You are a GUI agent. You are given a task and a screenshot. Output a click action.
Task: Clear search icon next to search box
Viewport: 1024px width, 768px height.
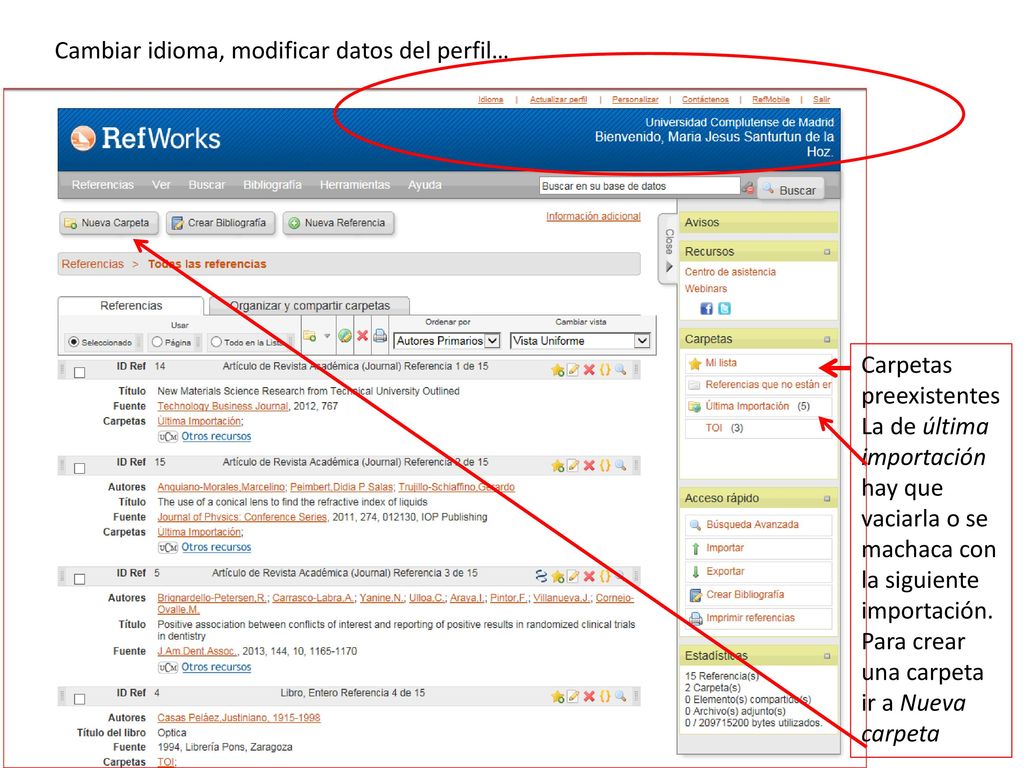(748, 188)
